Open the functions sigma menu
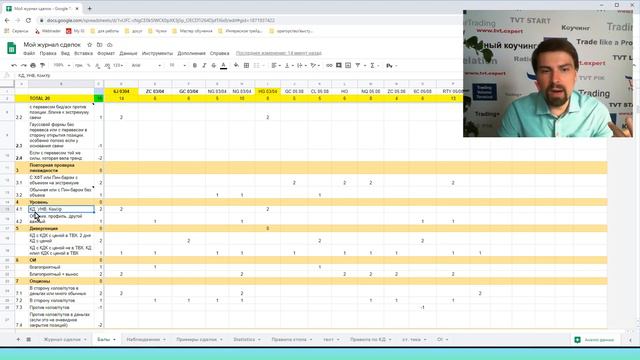 372,65
